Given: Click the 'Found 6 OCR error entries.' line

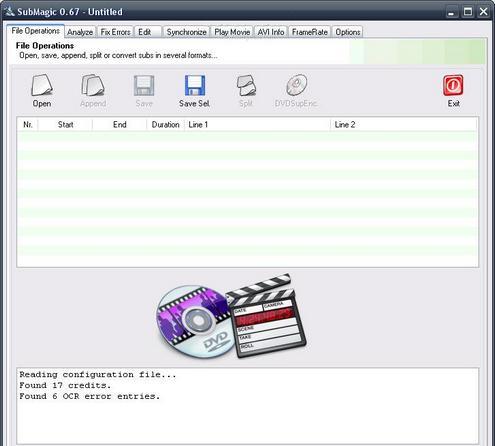Looking at the screenshot, I should 90,397.
